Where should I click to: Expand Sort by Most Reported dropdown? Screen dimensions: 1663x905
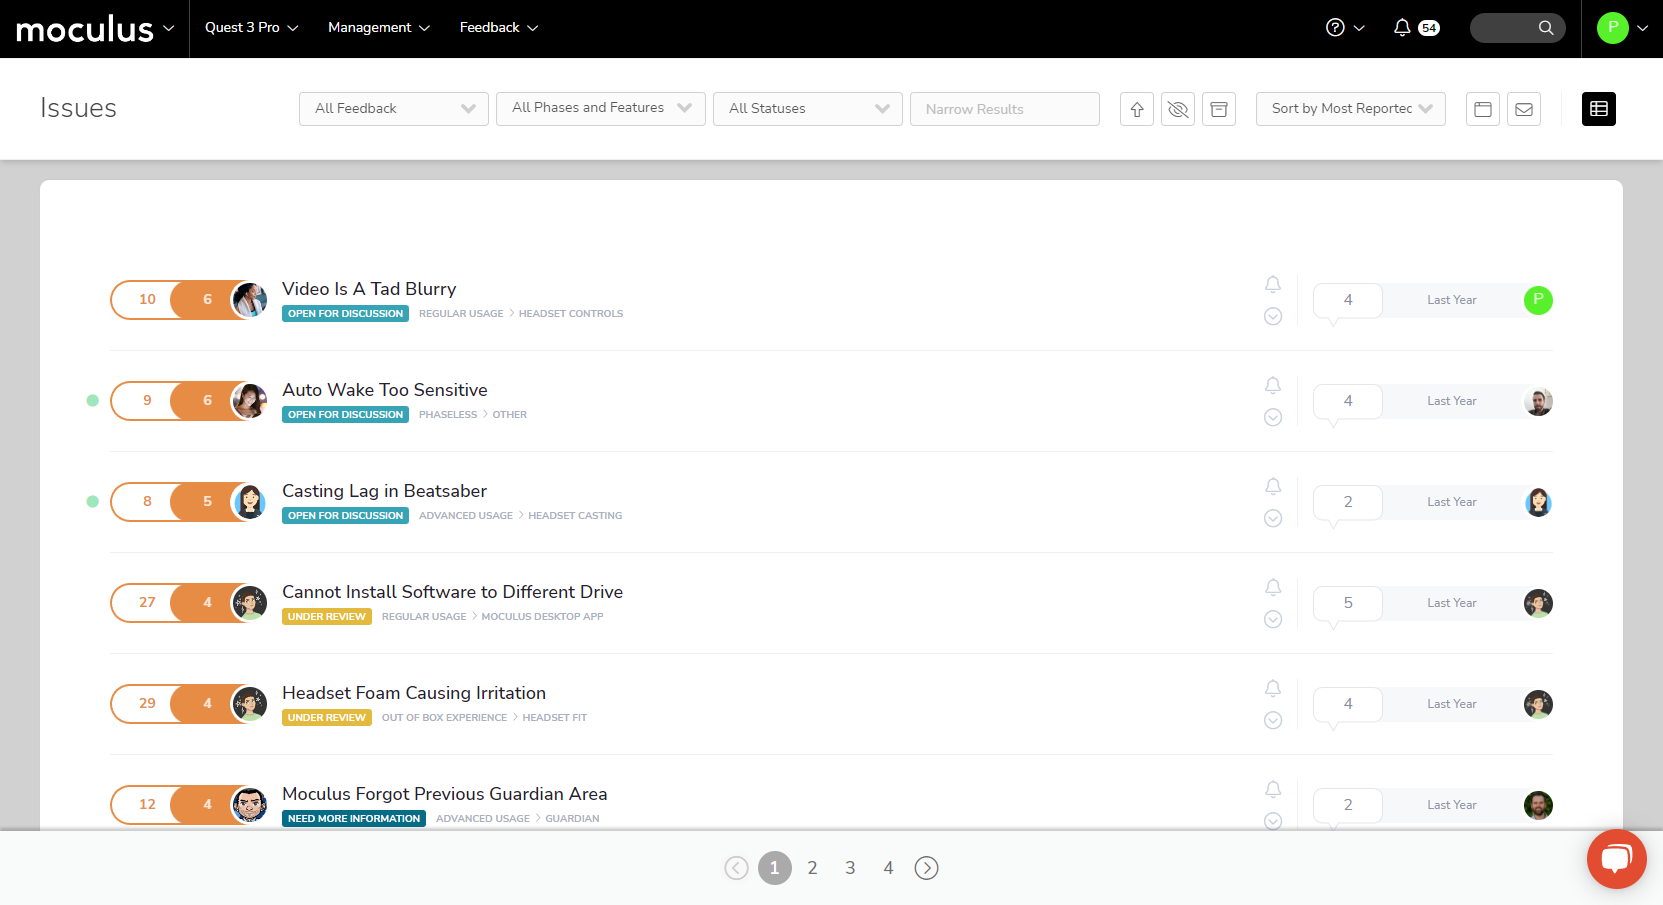pos(1350,109)
